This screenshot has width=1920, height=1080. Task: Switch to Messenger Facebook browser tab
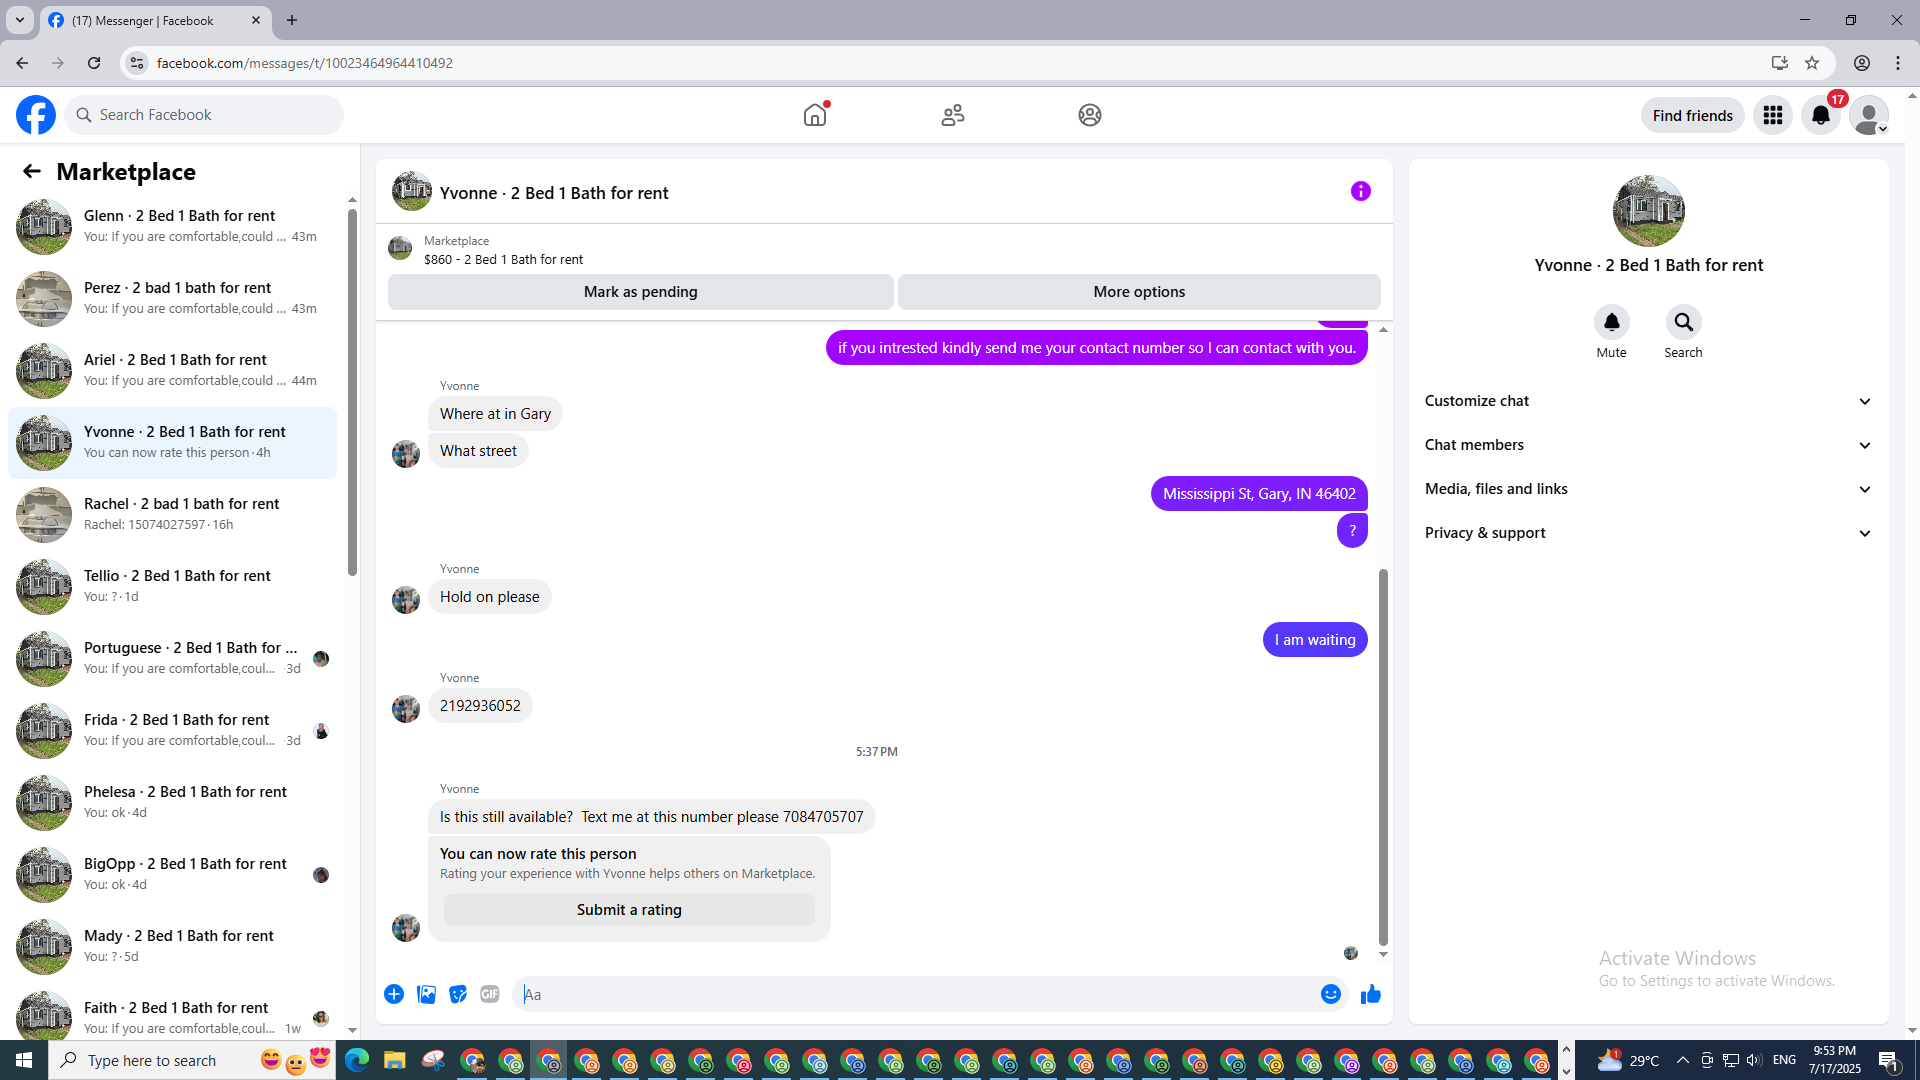155,20
